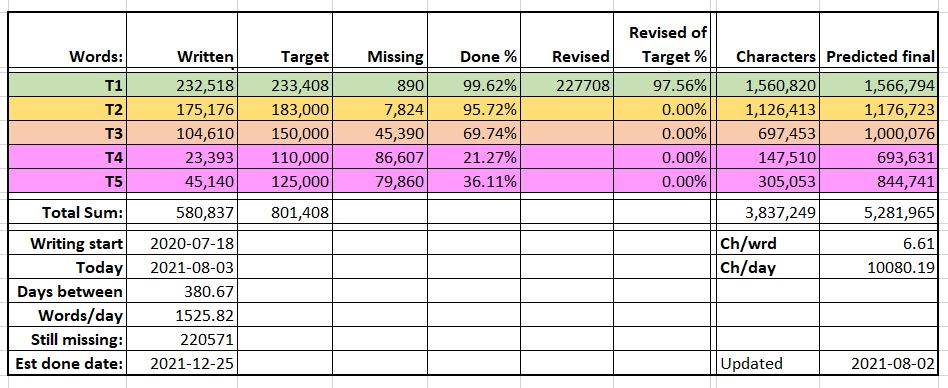
Task: Click T3 Predicted final 1,000,076
Action: point(878,133)
